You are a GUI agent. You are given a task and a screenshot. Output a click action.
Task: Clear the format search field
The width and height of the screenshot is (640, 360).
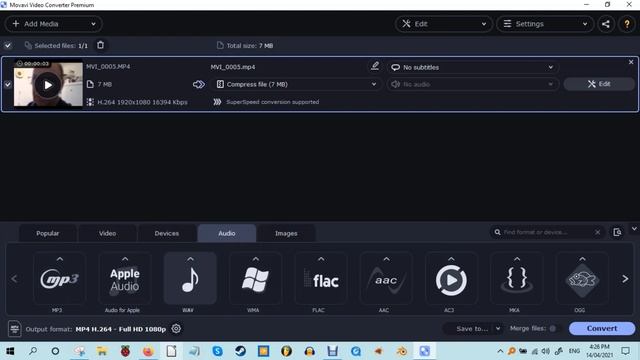click(598, 232)
